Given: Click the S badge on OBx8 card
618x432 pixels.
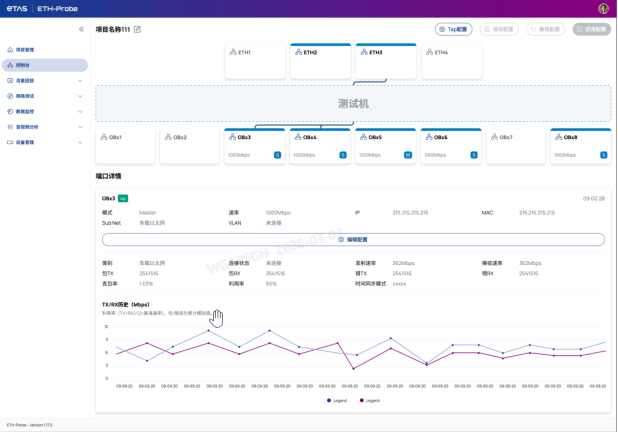Looking at the screenshot, I should click(x=603, y=155).
